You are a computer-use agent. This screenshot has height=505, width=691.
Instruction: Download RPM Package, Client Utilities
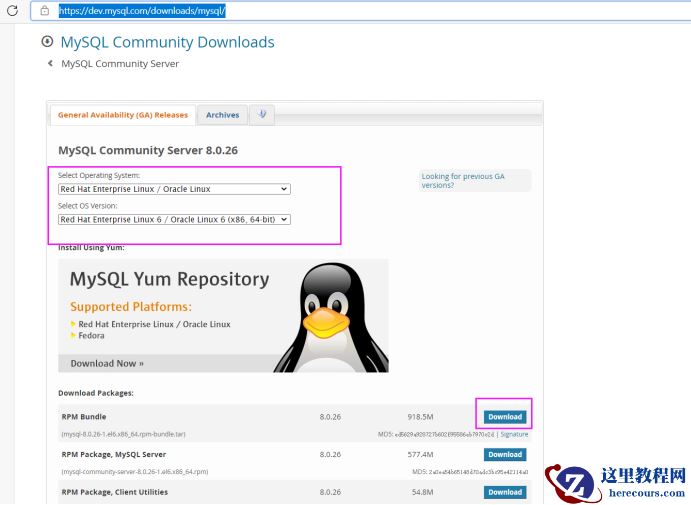pyautogui.click(x=505, y=492)
